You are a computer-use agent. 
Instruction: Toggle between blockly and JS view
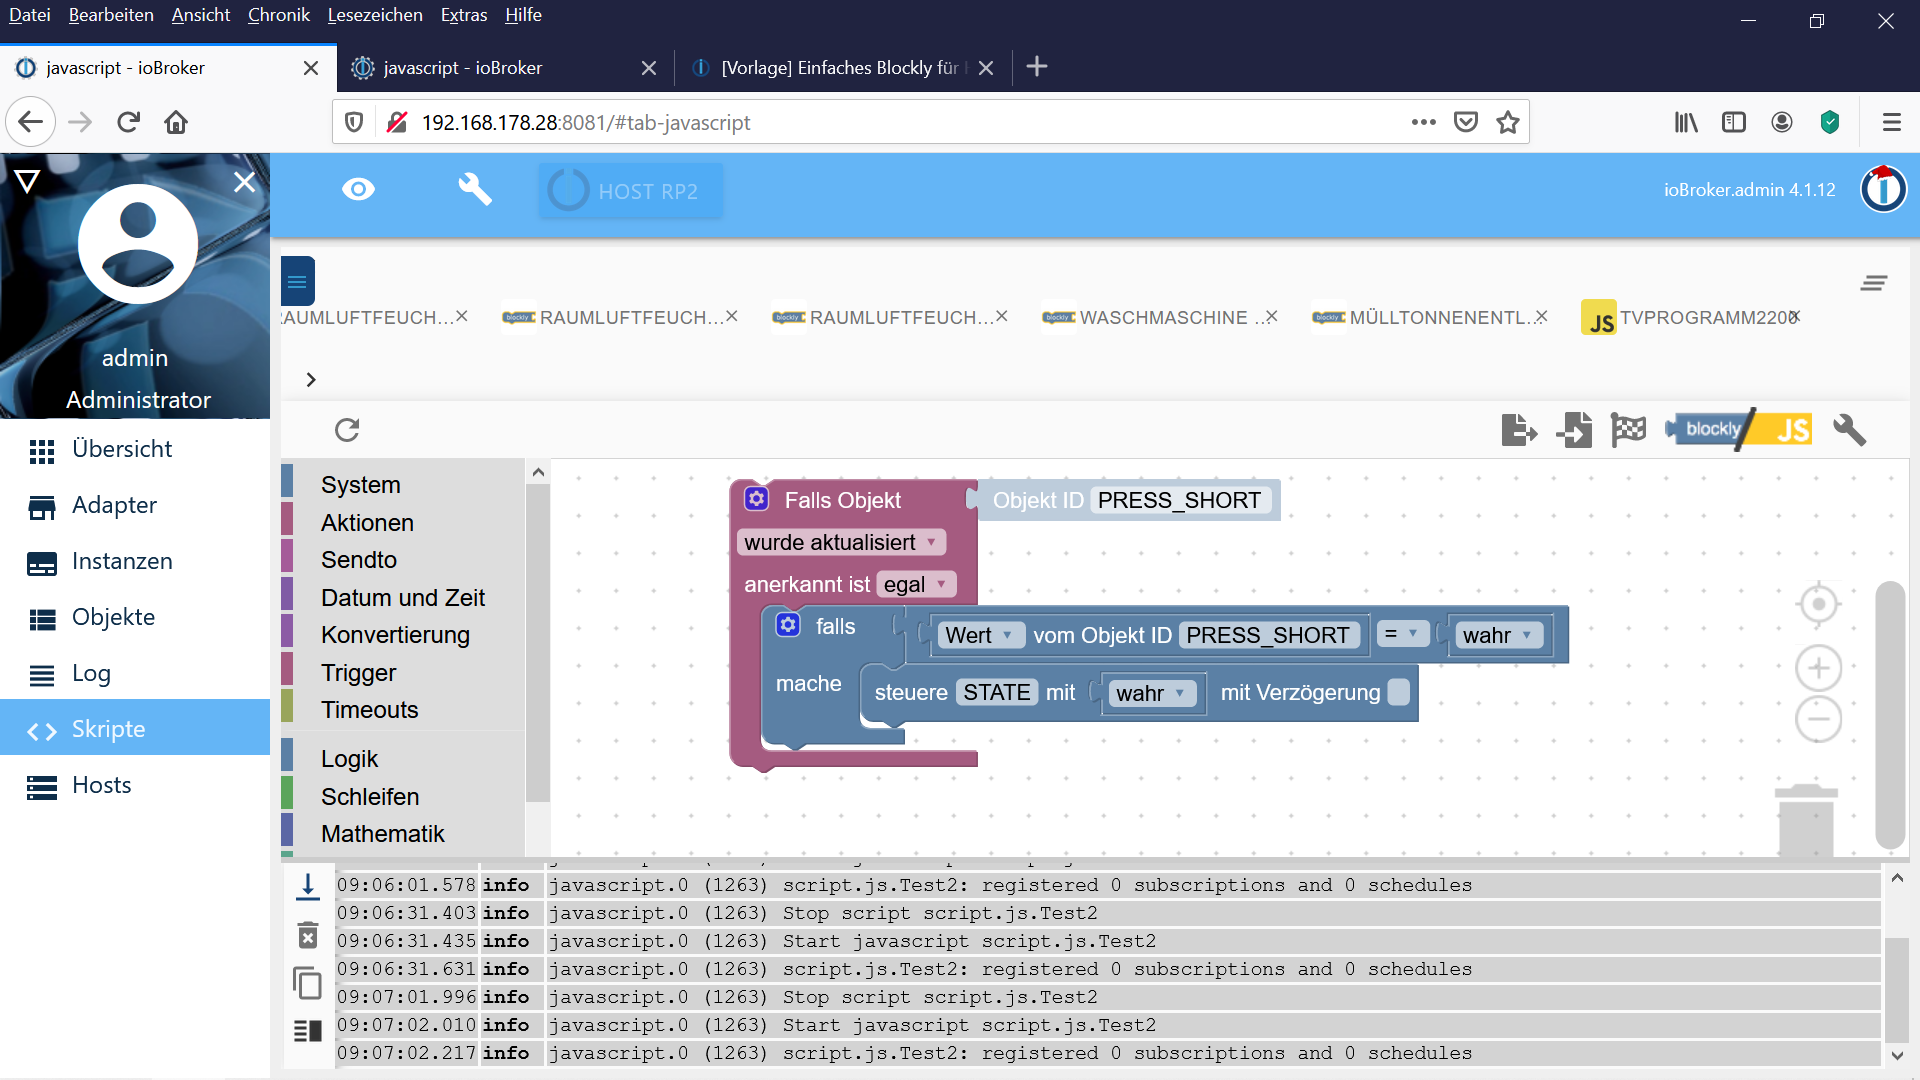[x=1740, y=430]
